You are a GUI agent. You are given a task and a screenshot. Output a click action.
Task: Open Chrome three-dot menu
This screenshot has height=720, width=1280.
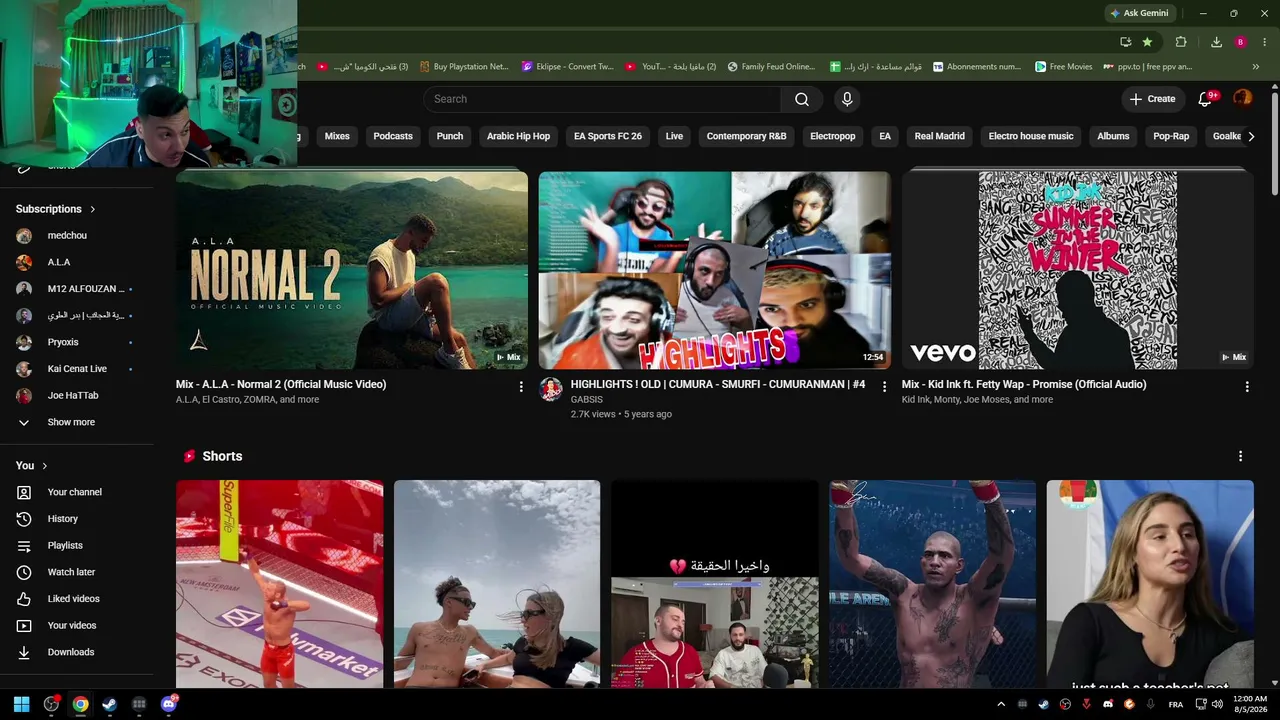click(x=1264, y=42)
